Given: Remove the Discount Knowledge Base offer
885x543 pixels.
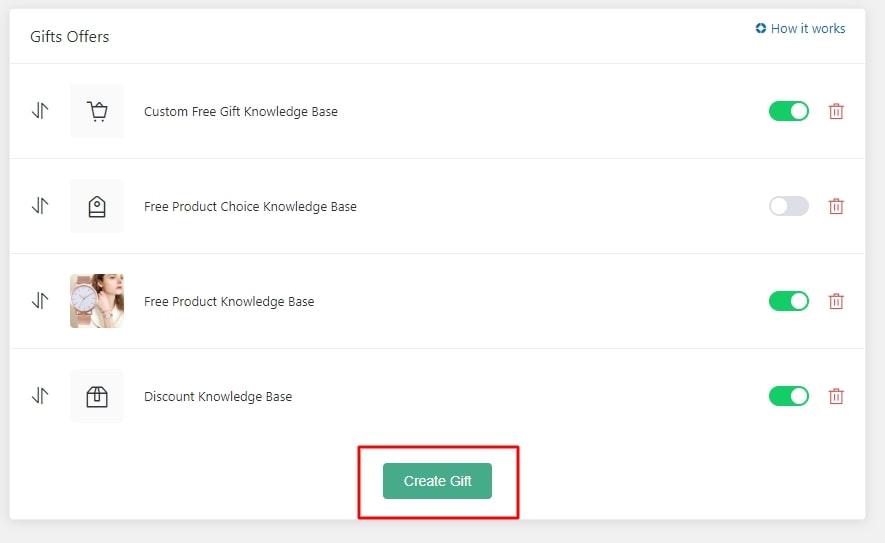Looking at the screenshot, I should pyautogui.click(x=836, y=396).
